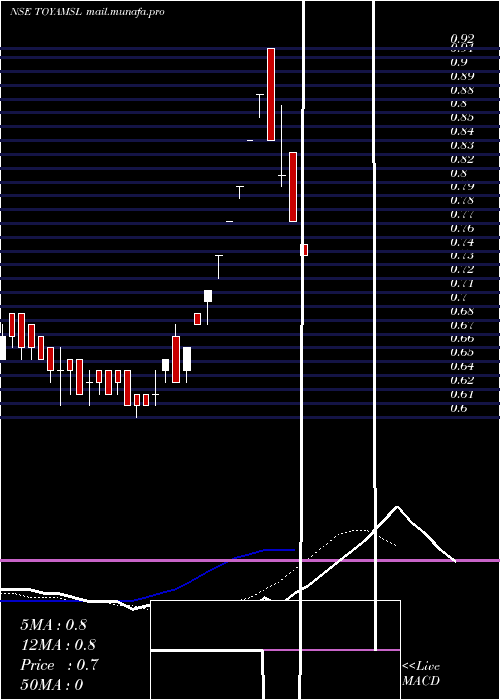Click the <<Live label
500x700 pixels.
pos(421,667)
